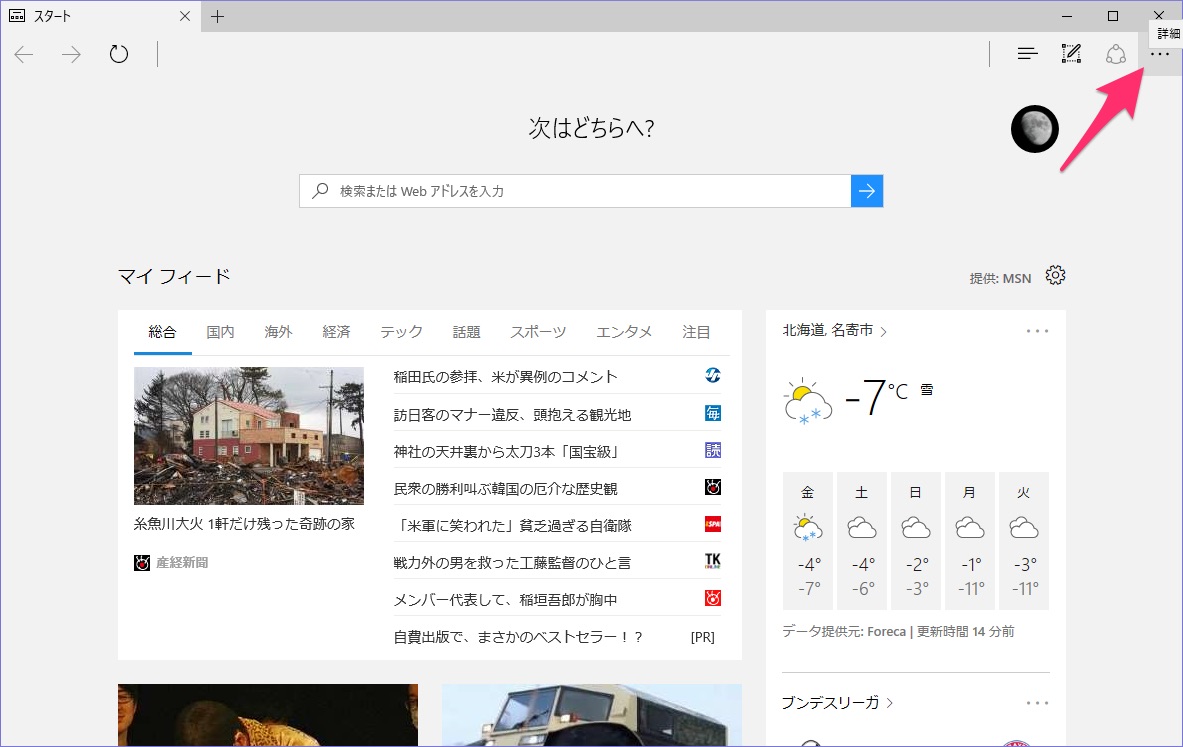Open 稲田氏の参拝、米が異例のコメント
1183x747 pixels.
pyautogui.click(x=505, y=377)
